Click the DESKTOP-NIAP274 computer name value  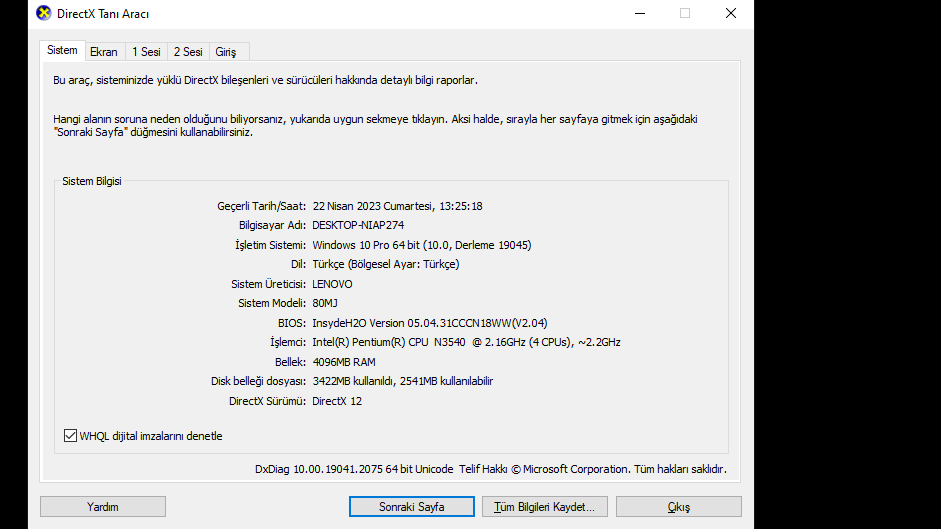pyautogui.click(x=358, y=225)
